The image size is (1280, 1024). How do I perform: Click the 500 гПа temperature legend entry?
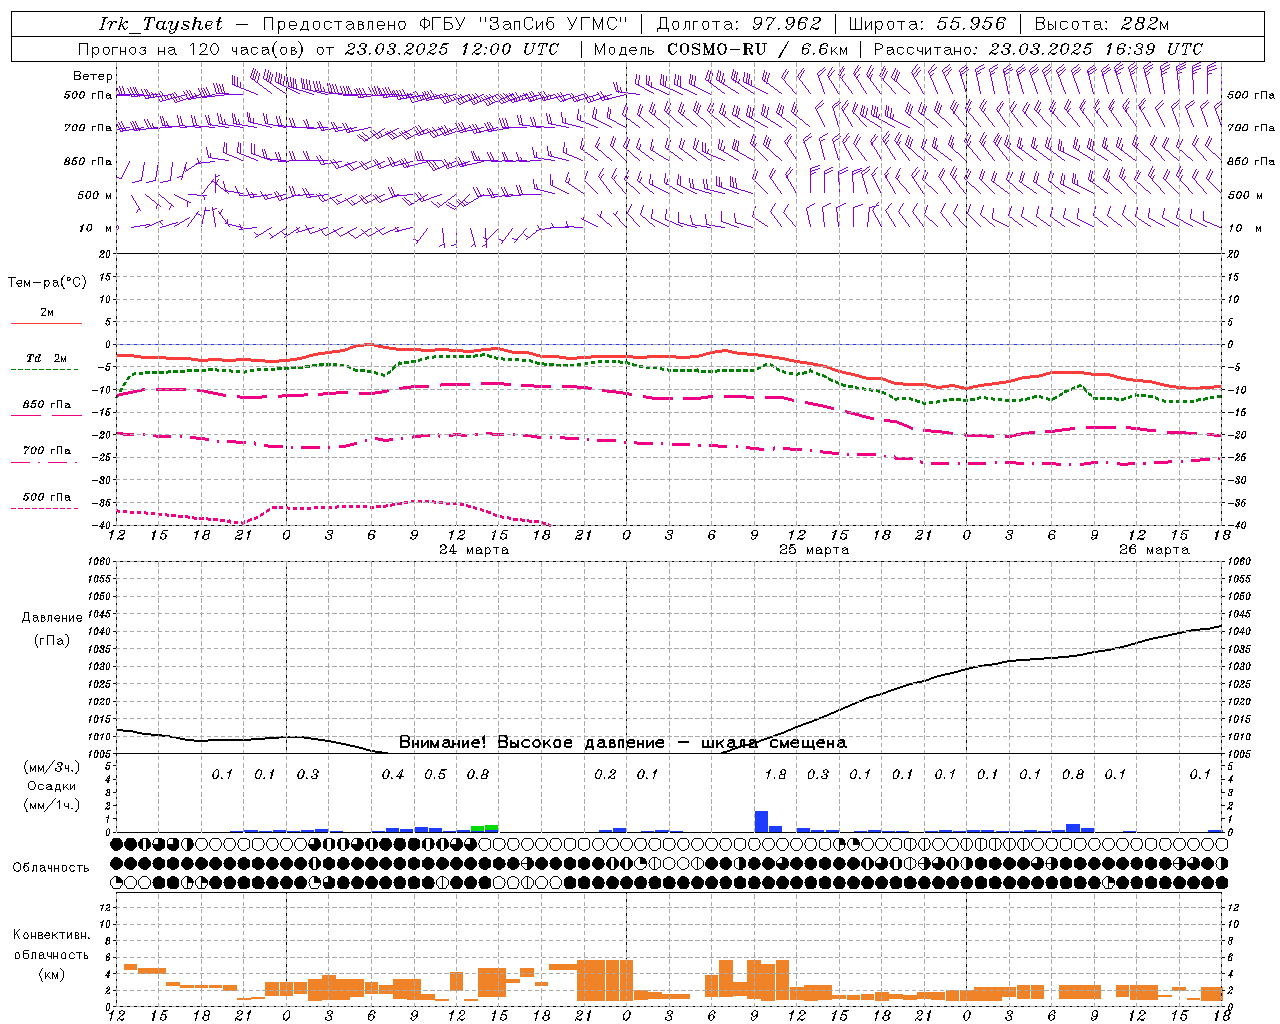47,497
